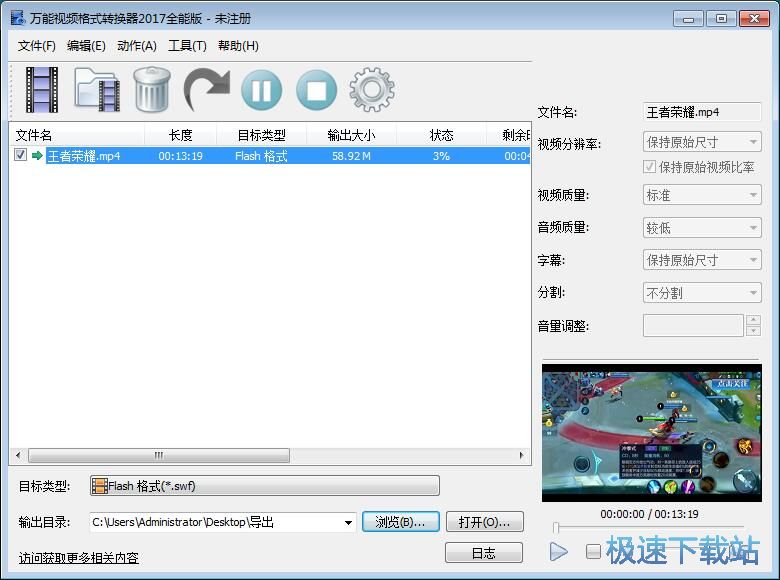Close the converter window

(754, 19)
